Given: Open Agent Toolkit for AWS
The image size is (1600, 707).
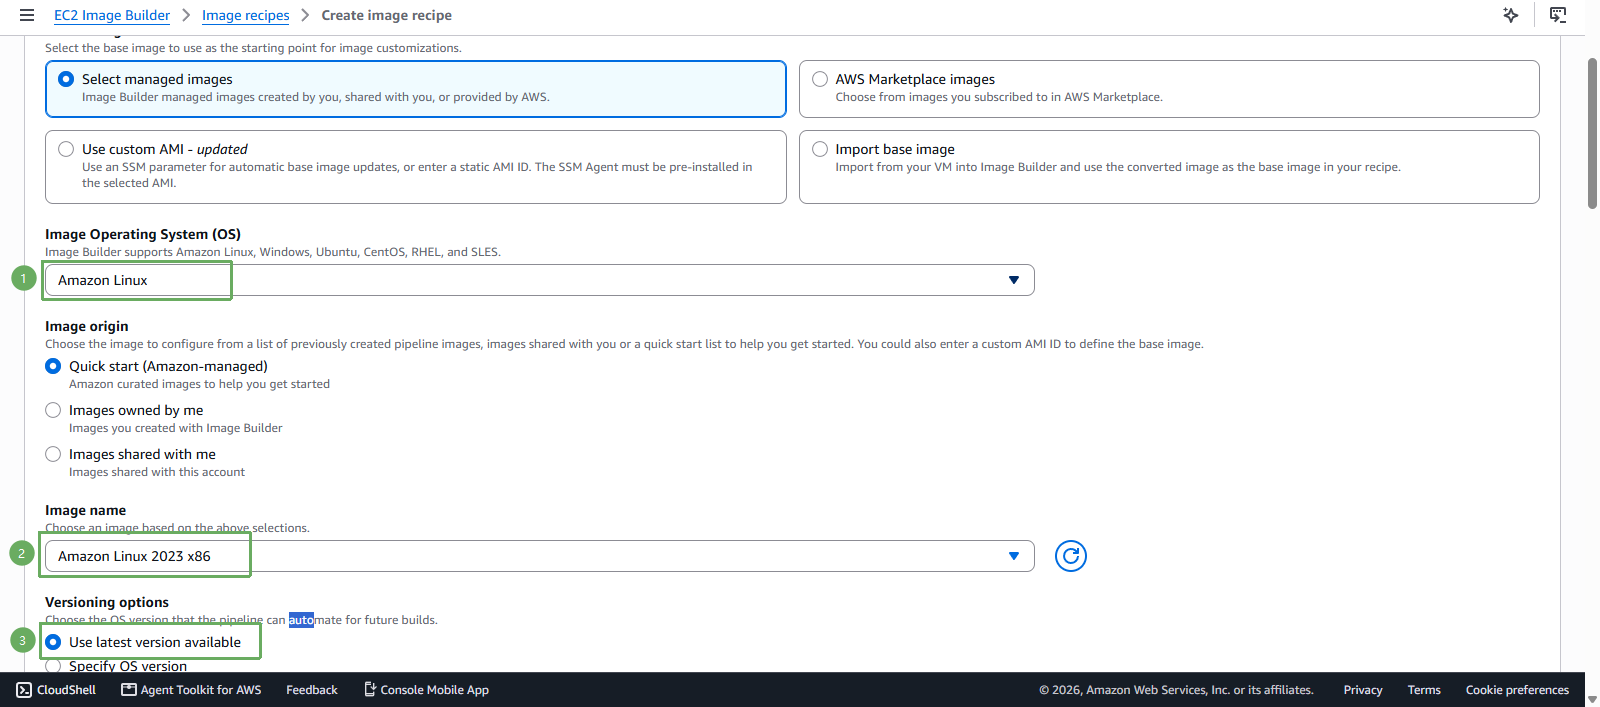Looking at the screenshot, I should pos(191,690).
